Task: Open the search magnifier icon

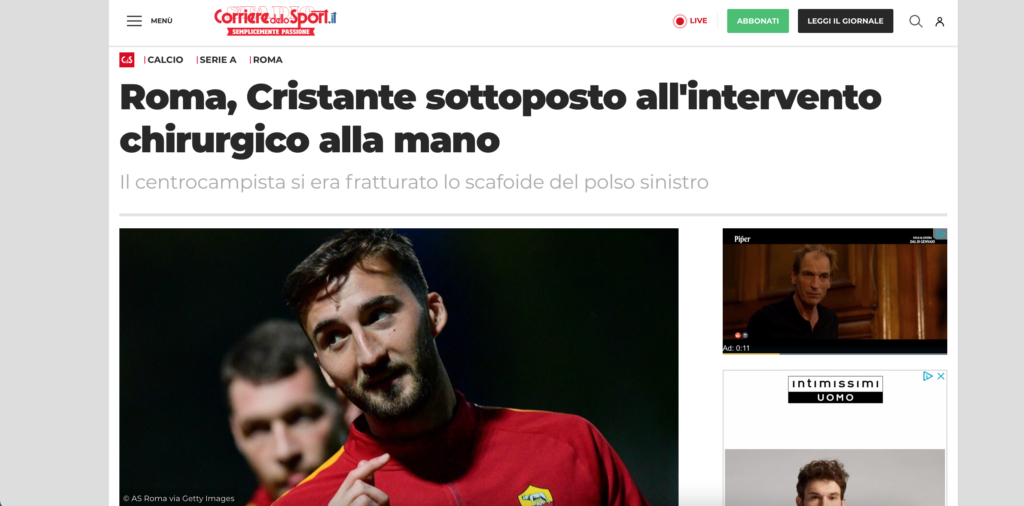Action: pos(916,21)
